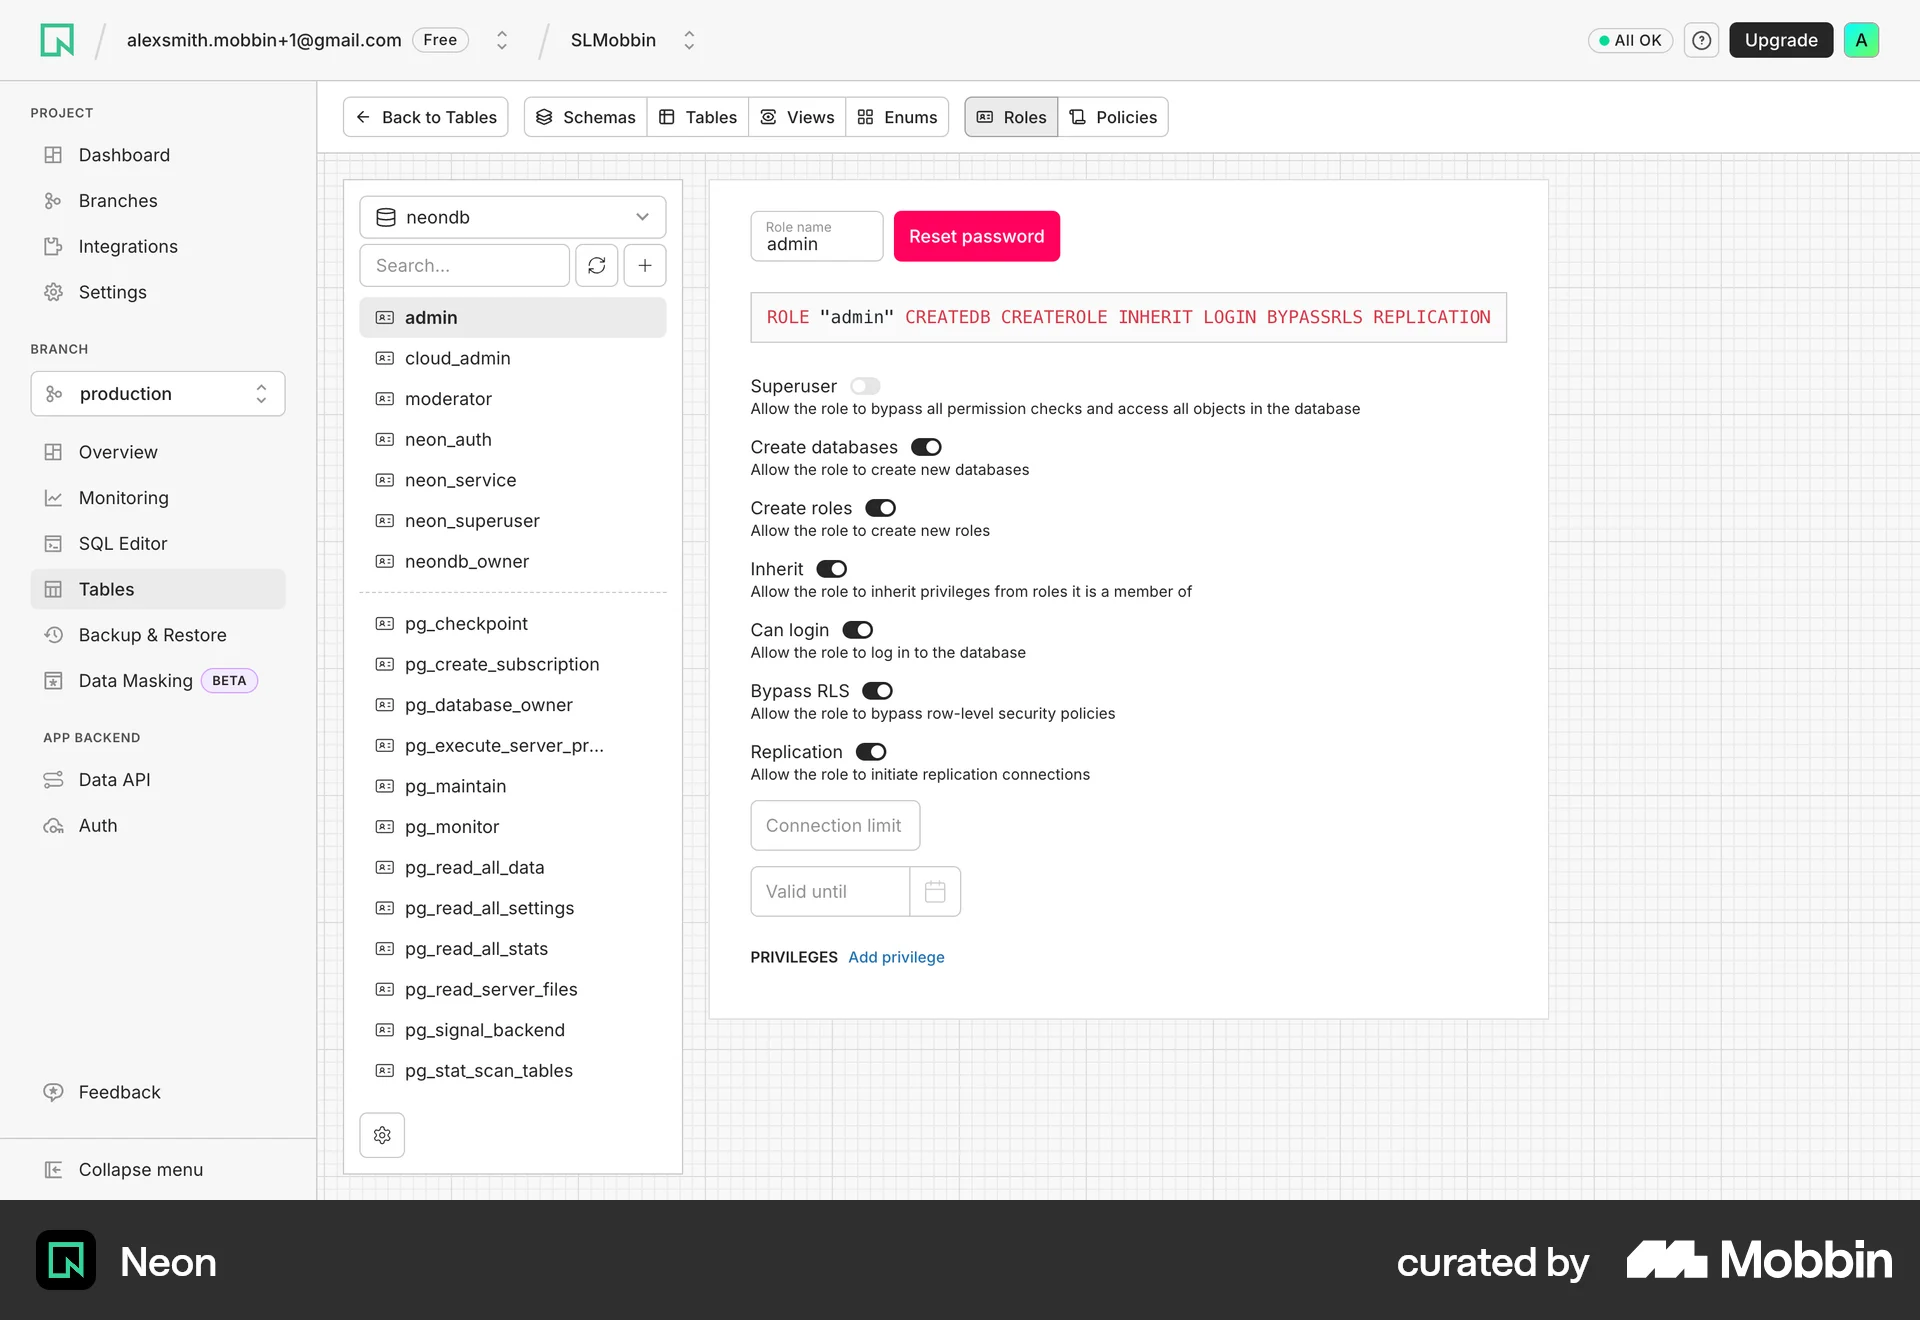Expand the SLMobbin project switcher arrows
Viewport: 1920px width, 1320px height.
click(x=689, y=40)
